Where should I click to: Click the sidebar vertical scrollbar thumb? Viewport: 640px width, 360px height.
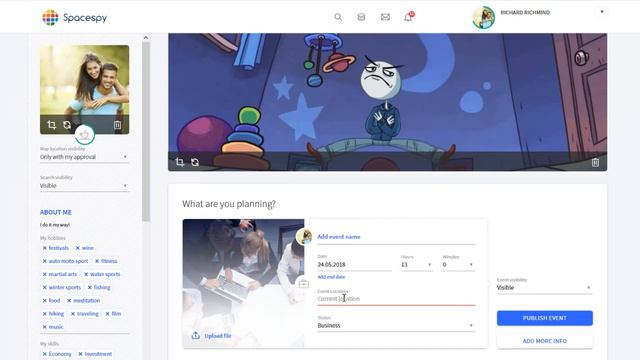(x=146, y=131)
